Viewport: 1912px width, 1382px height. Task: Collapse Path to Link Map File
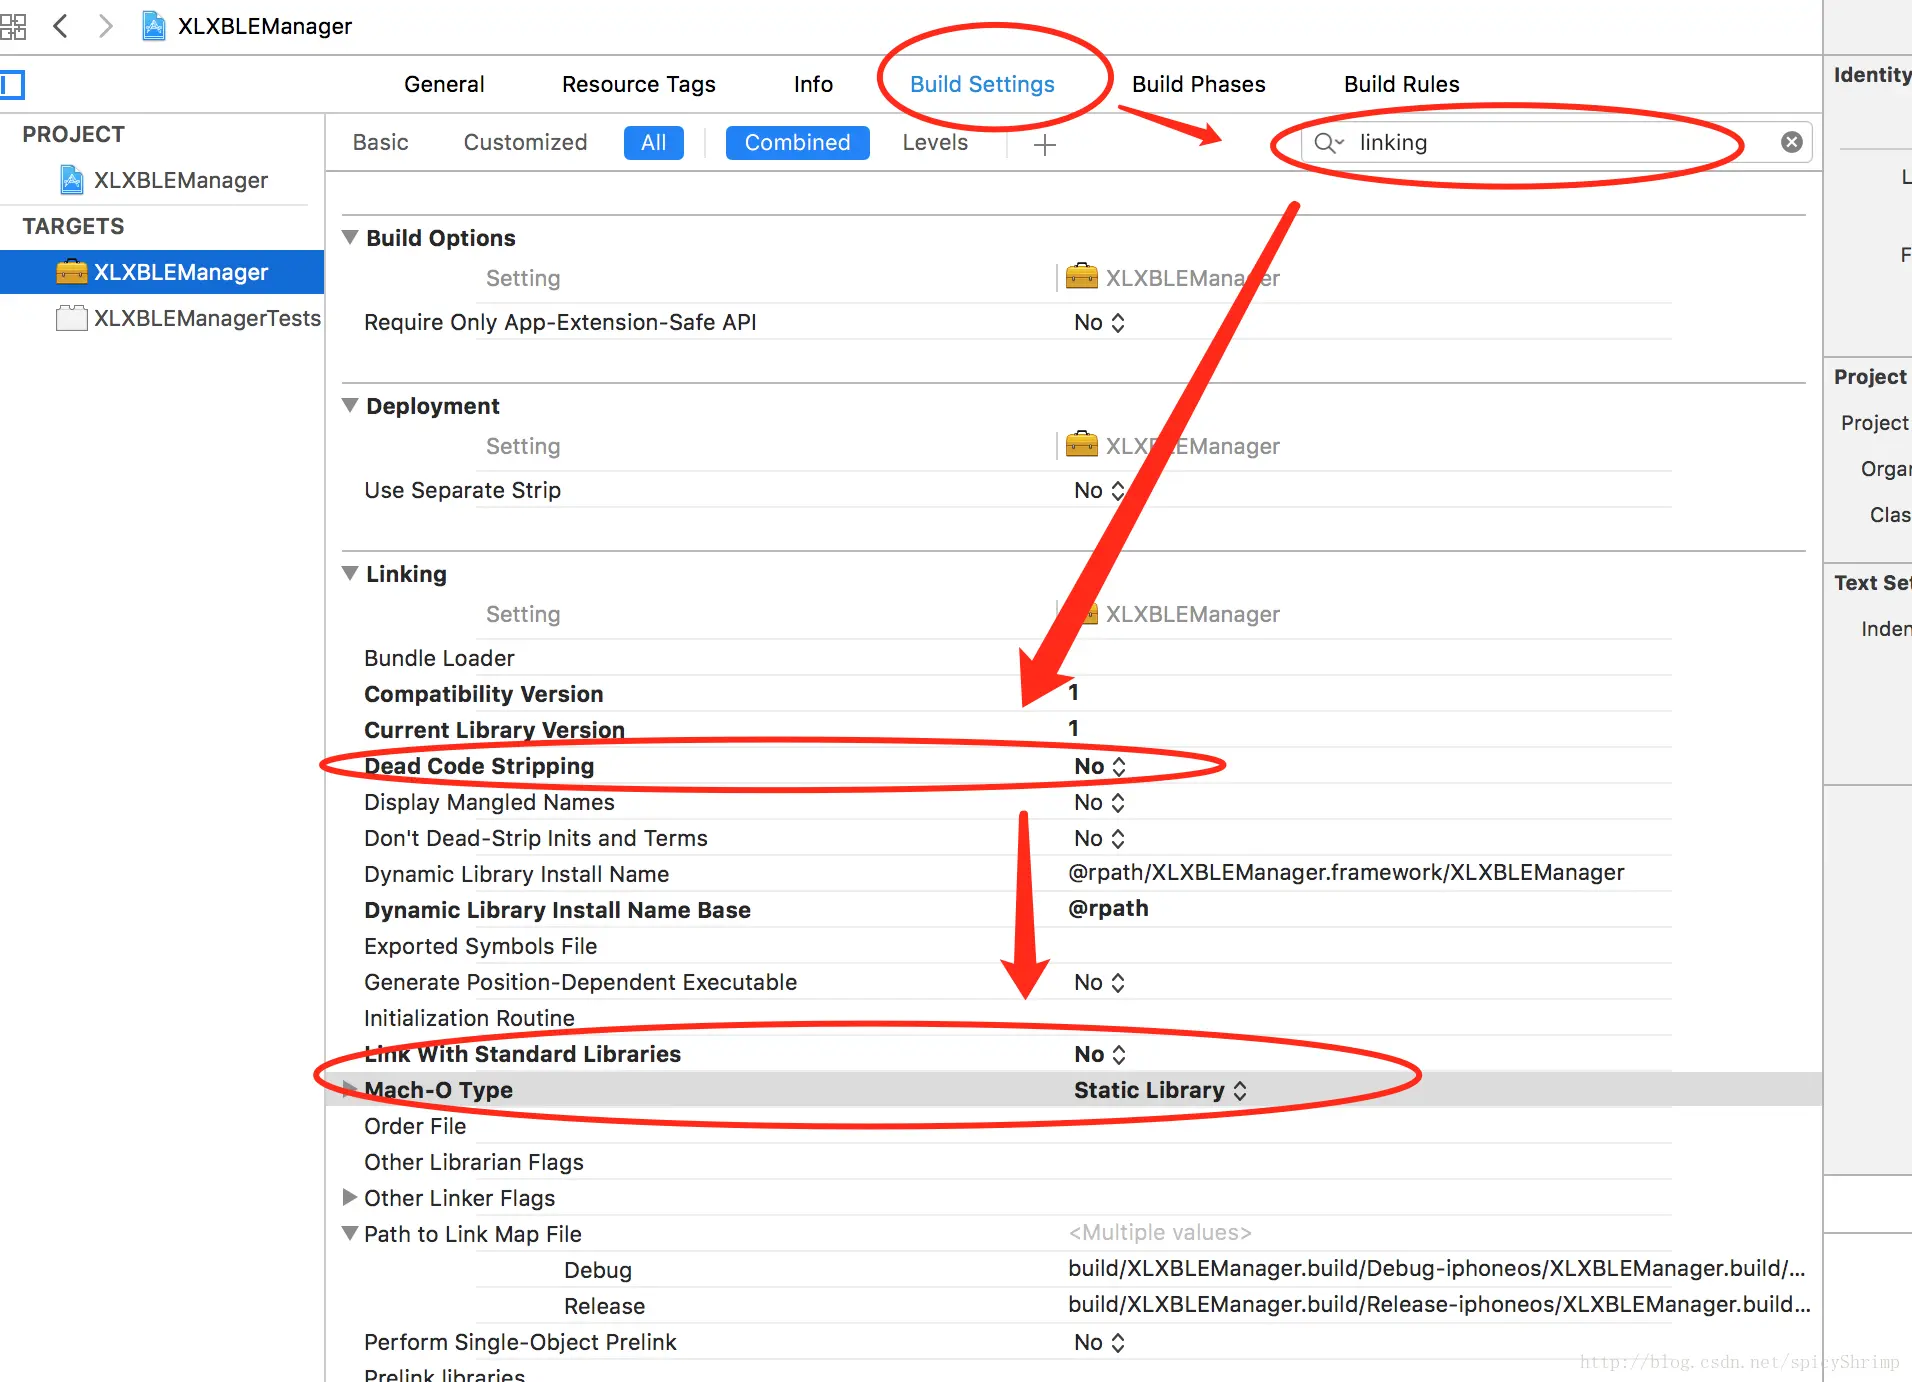tap(350, 1233)
